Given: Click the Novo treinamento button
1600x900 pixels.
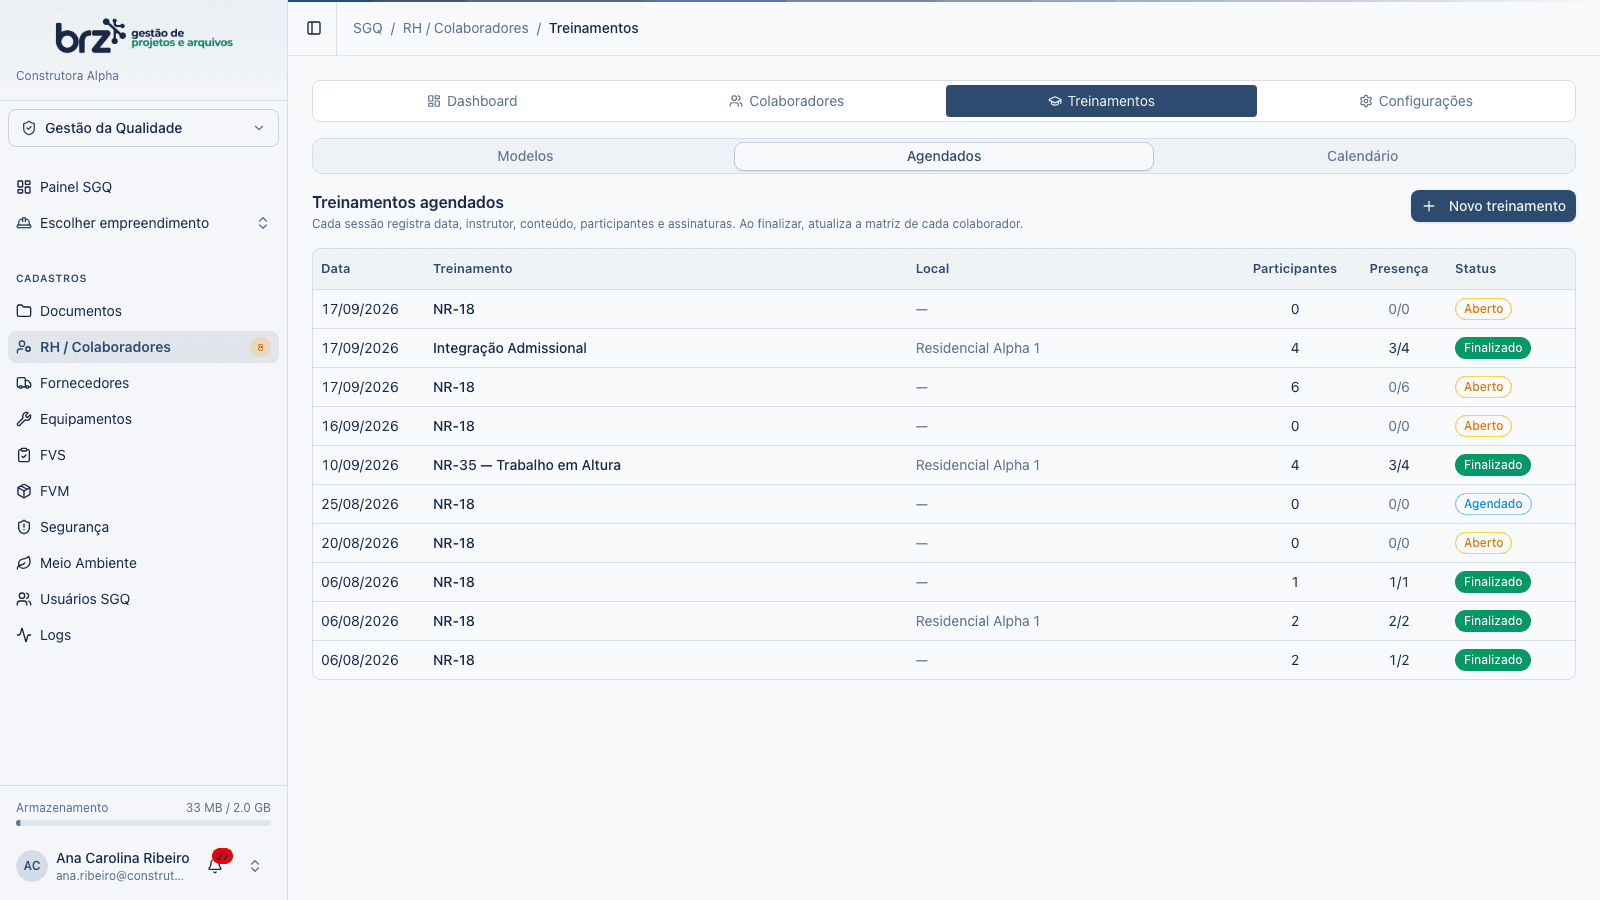Looking at the screenshot, I should [1493, 206].
